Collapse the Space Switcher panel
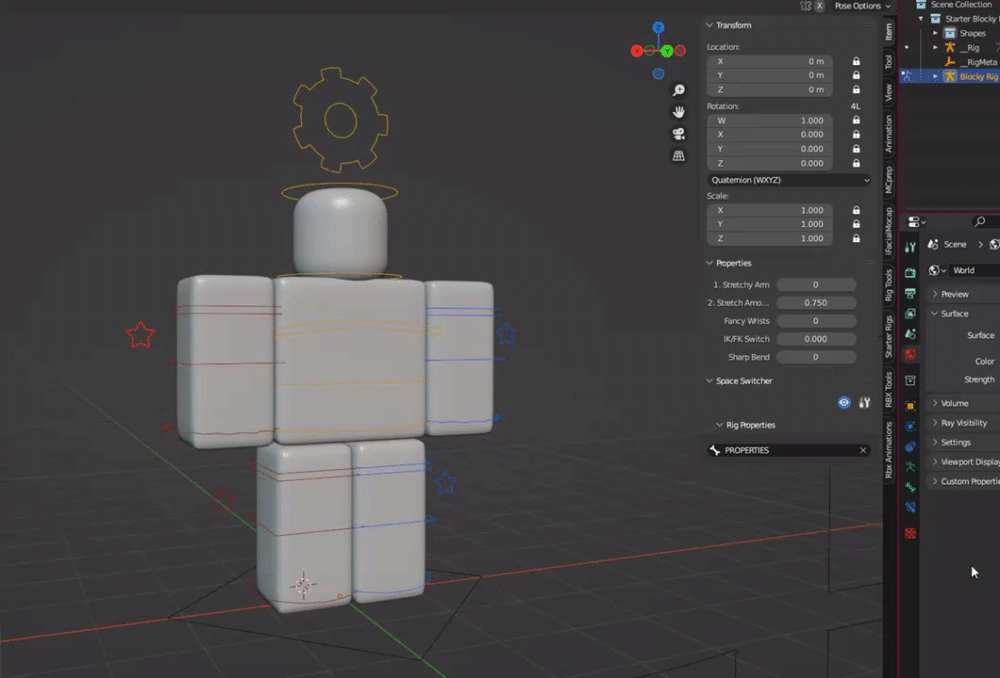This screenshot has height=678, width=1000. coord(709,381)
